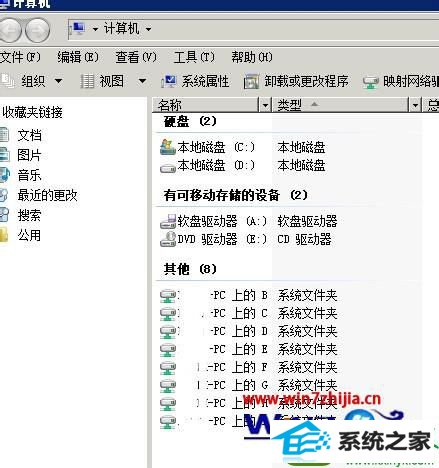
Task: Click the 系统属性 toolbar button label
Action: [x=205, y=81]
